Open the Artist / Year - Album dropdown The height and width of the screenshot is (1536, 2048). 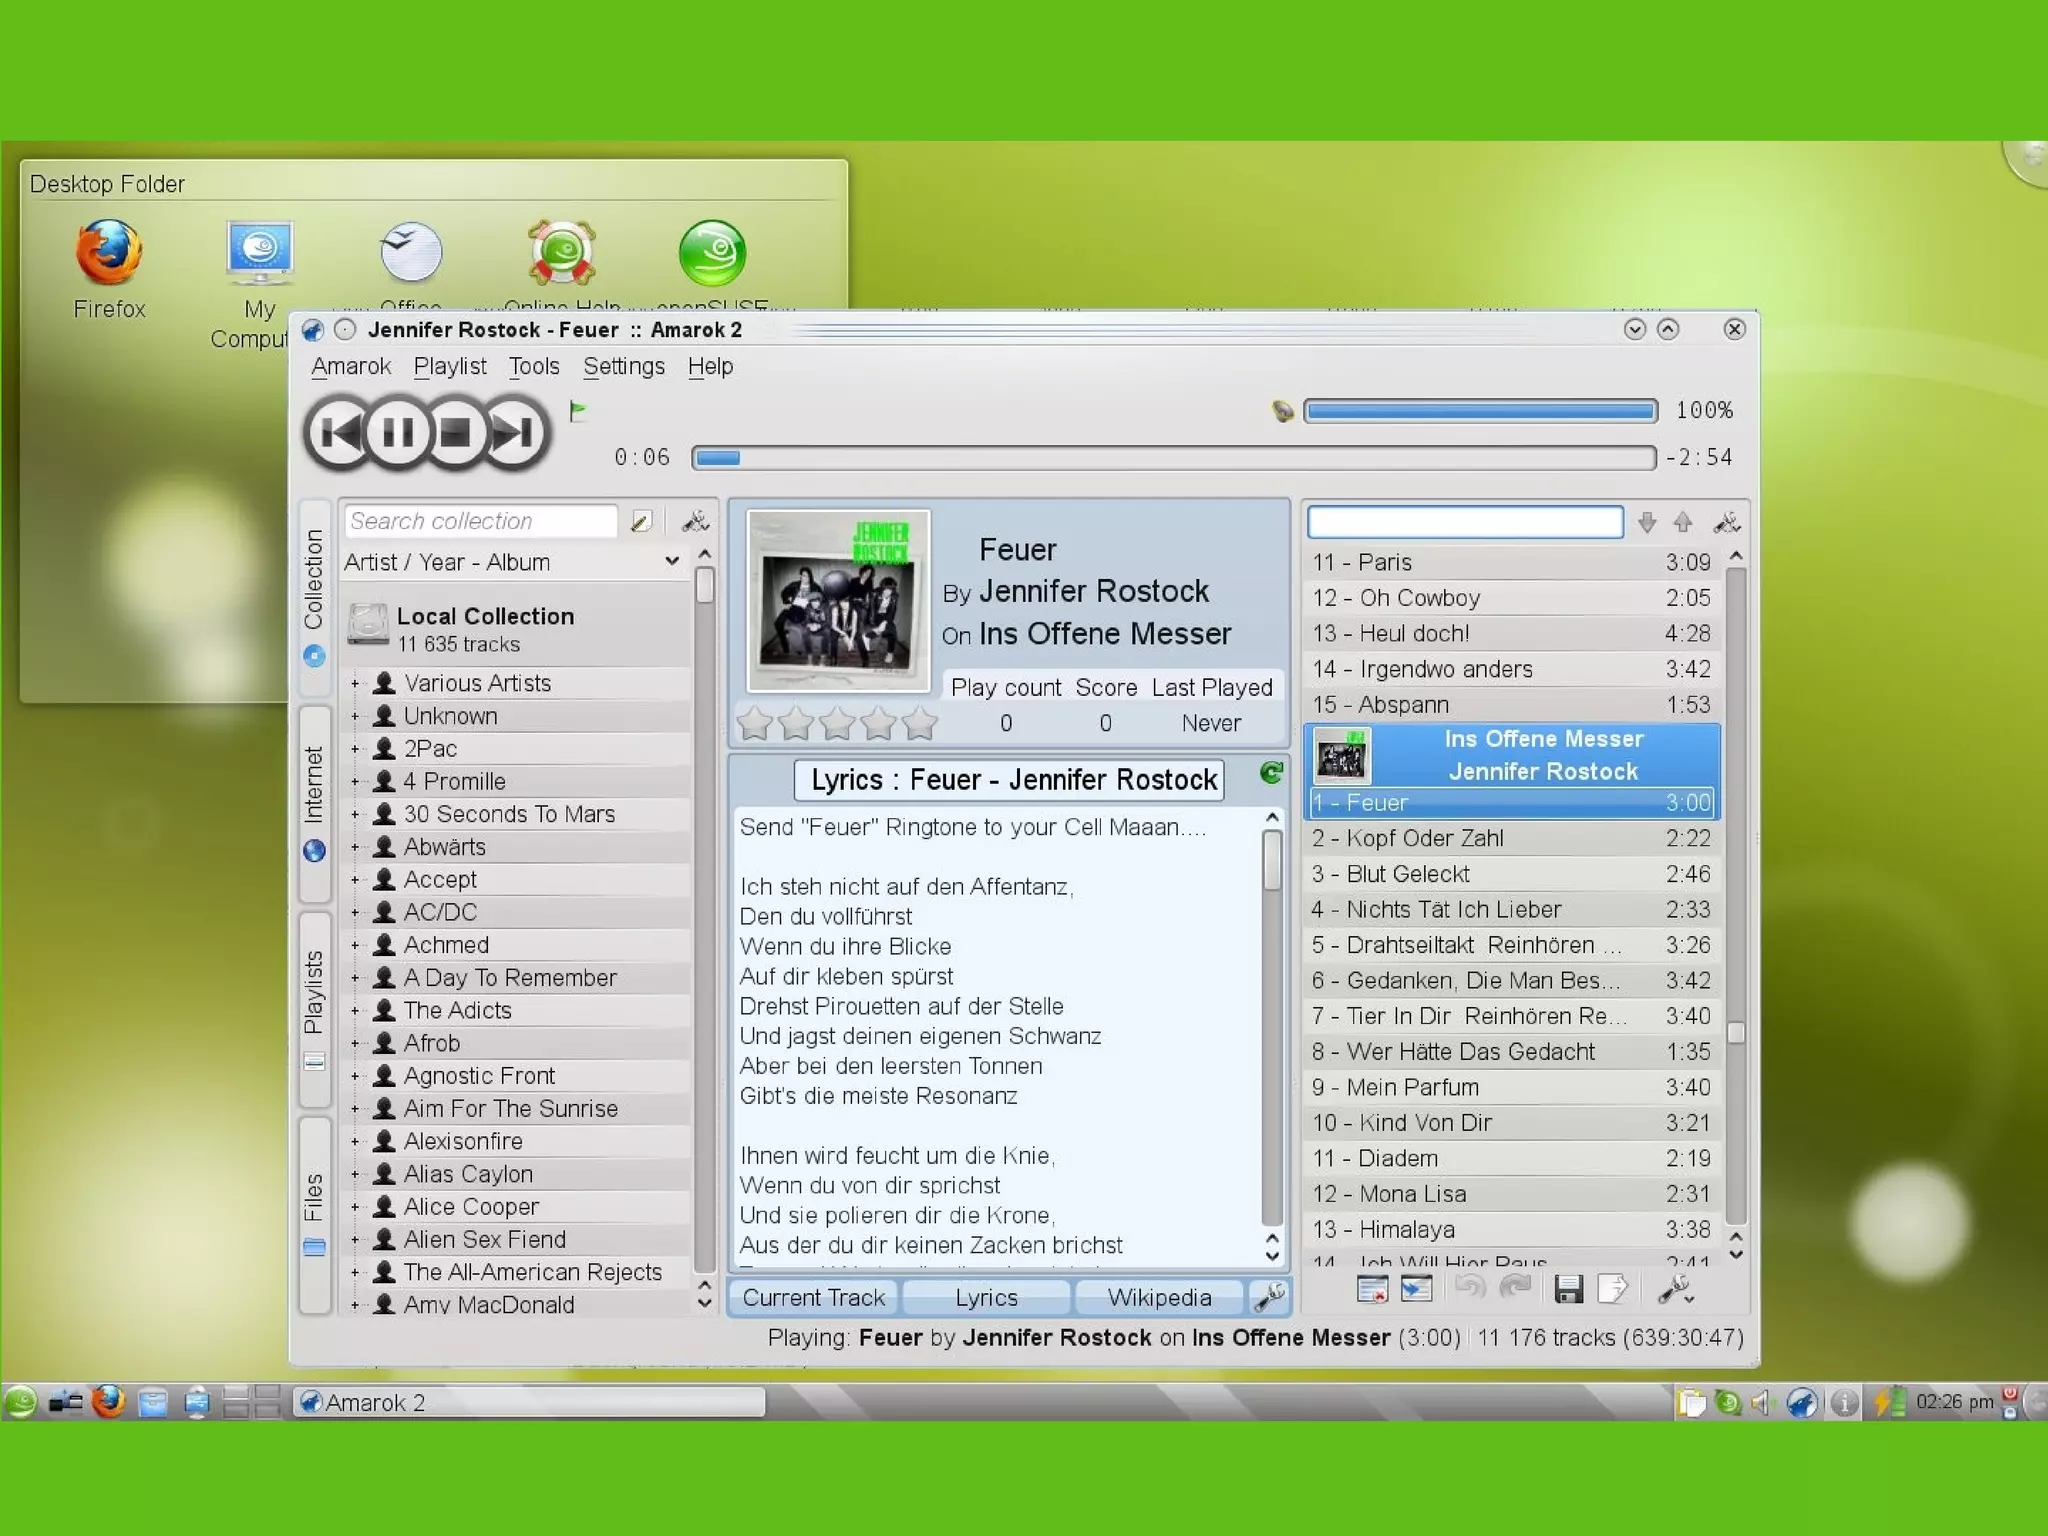(x=512, y=562)
